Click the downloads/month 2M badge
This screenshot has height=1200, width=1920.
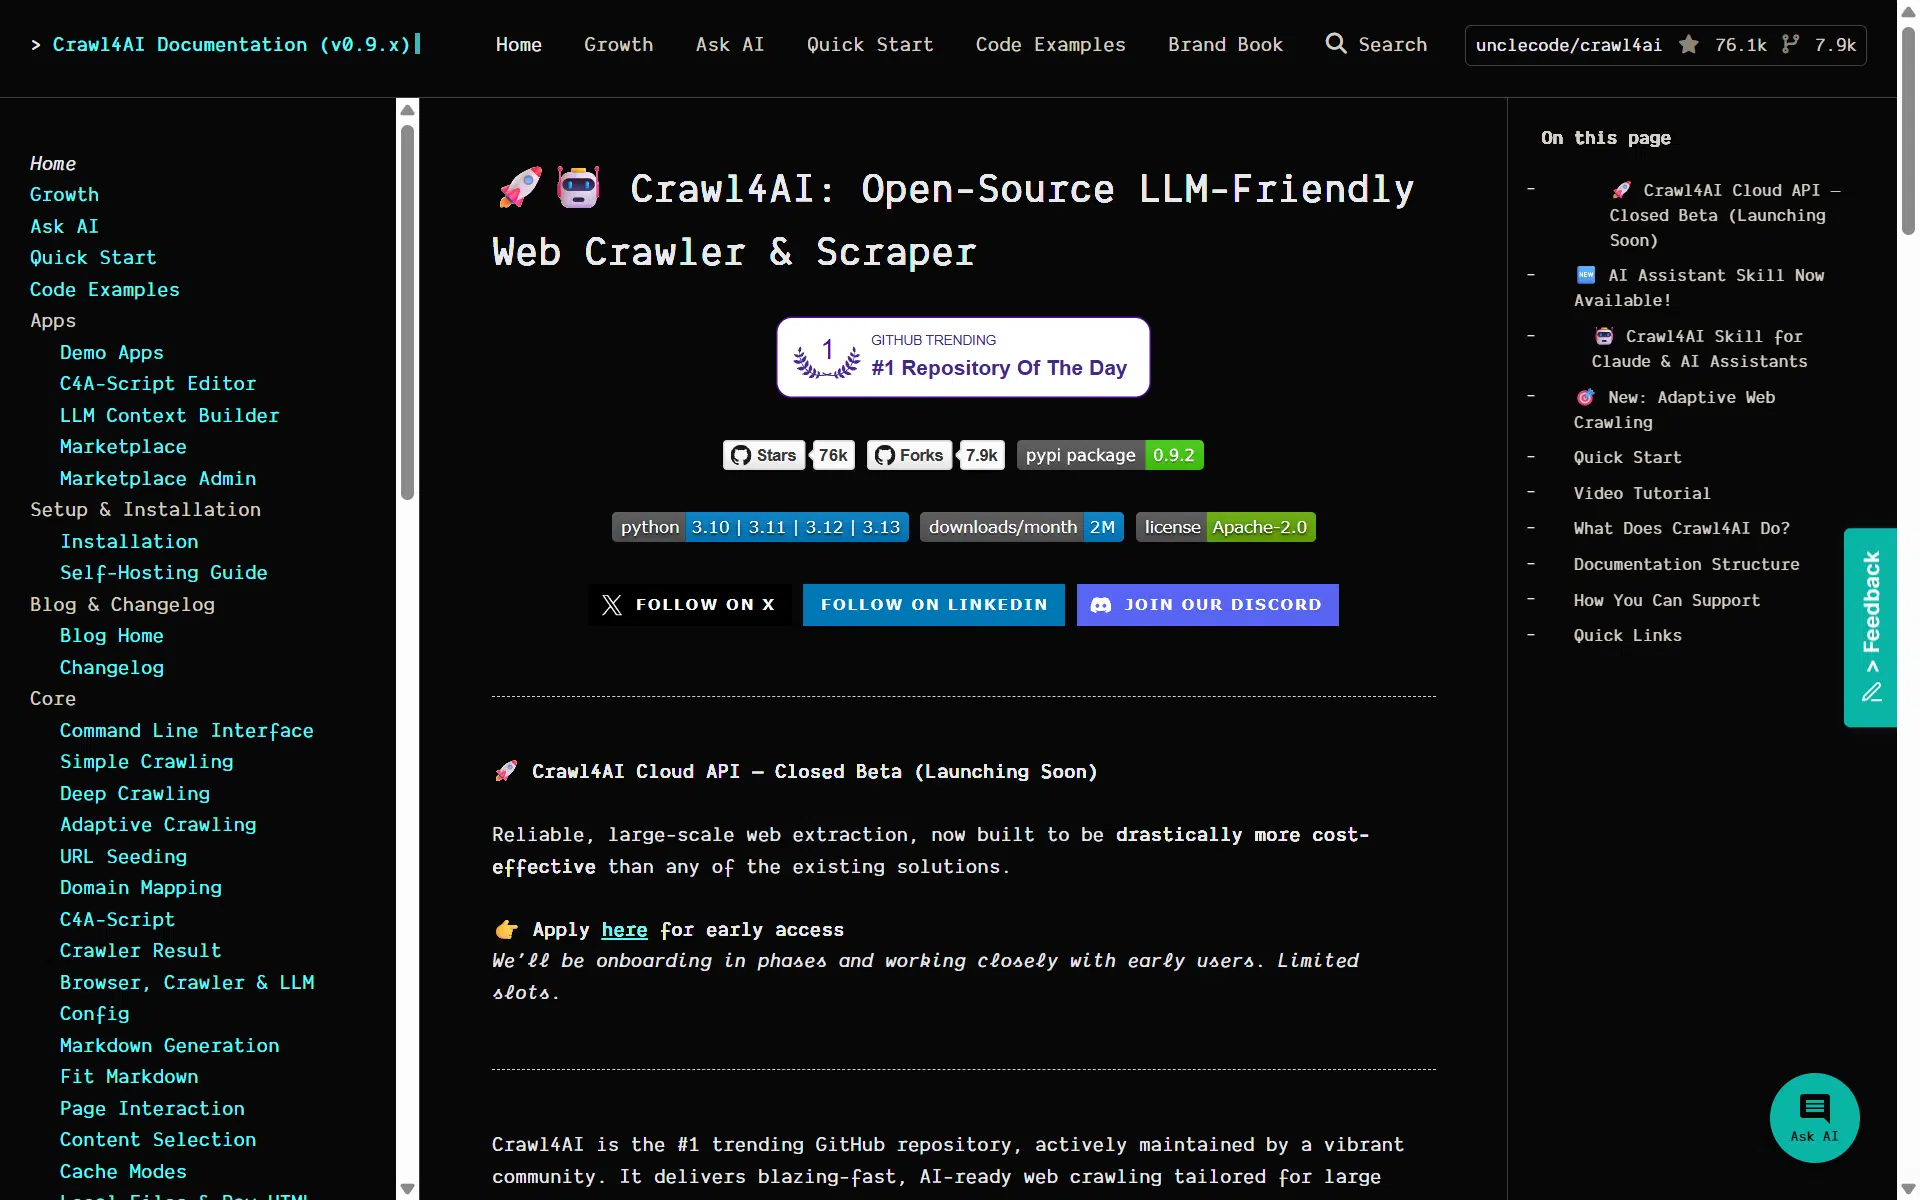(x=1022, y=527)
